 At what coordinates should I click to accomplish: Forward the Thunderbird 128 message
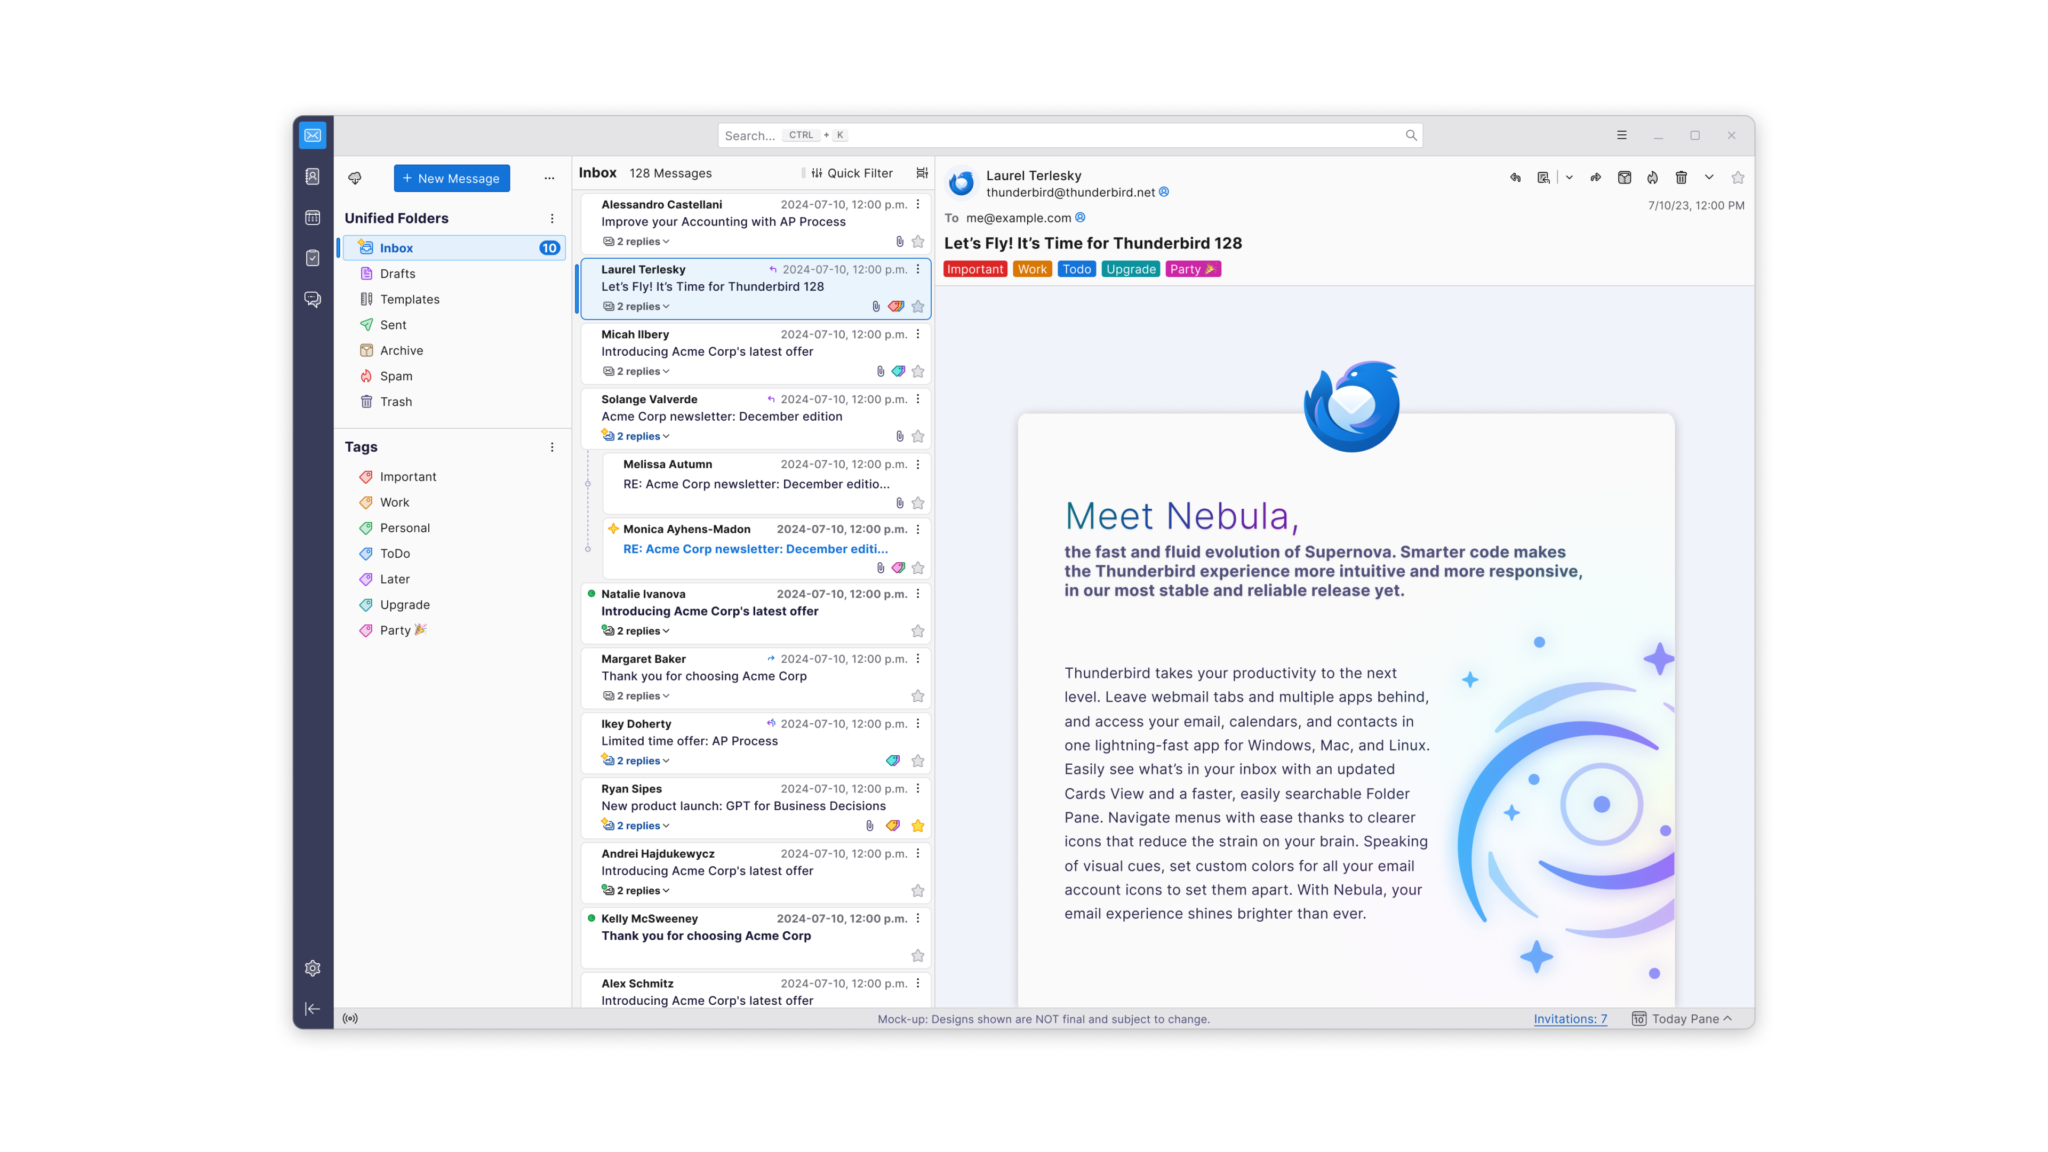[x=1595, y=177]
